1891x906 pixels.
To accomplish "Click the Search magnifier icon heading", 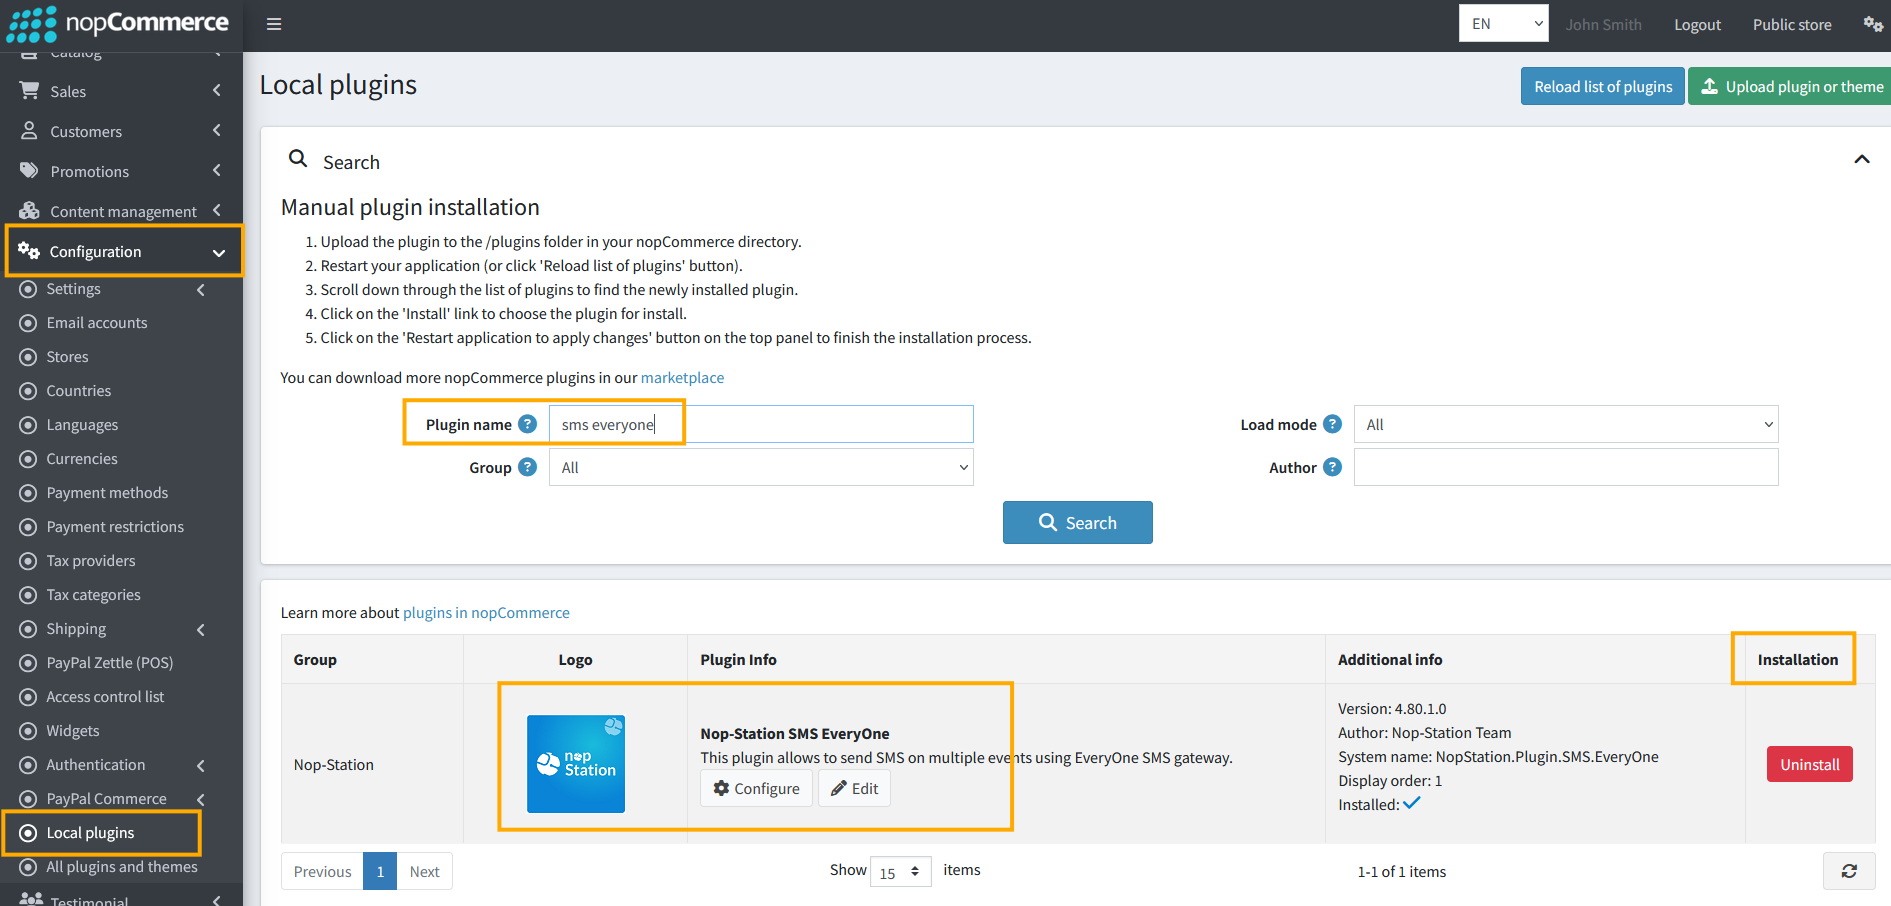I will point(298,158).
